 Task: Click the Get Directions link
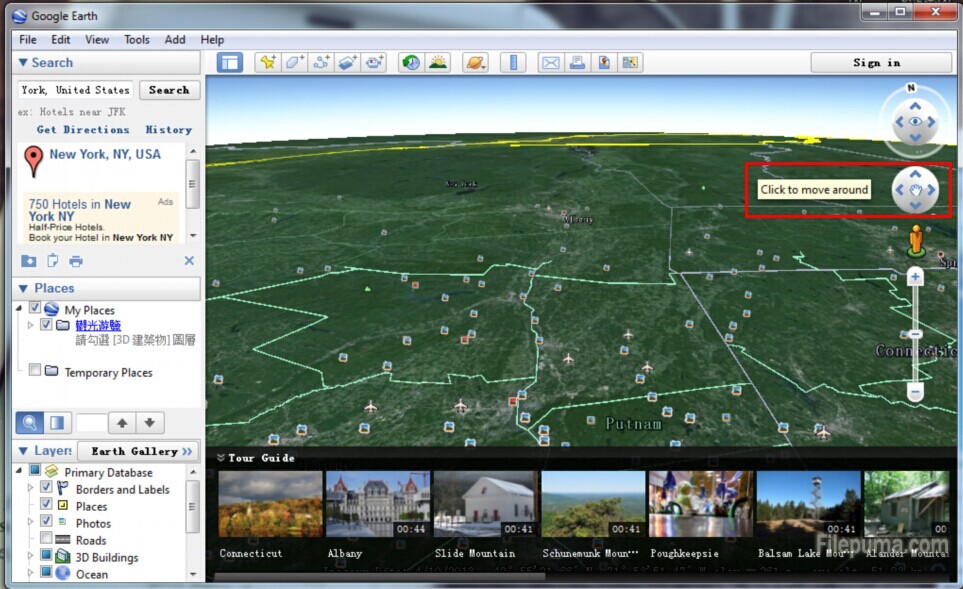83,130
